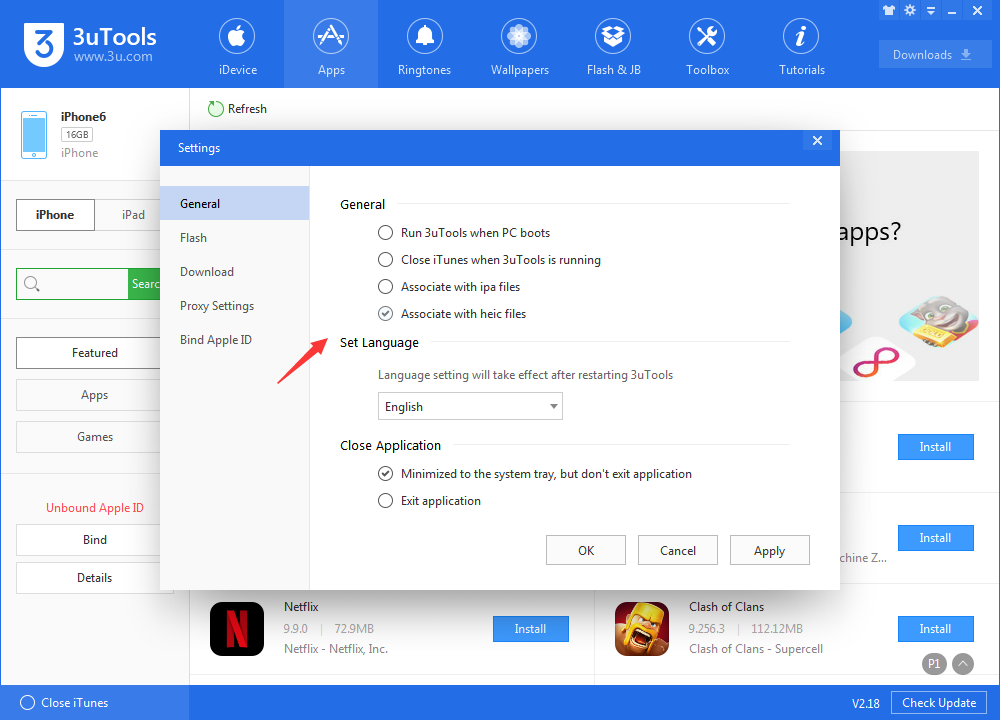This screenshot has width=1000, height=720.
Task: Click the Games category button
Action: pos(89,437)
